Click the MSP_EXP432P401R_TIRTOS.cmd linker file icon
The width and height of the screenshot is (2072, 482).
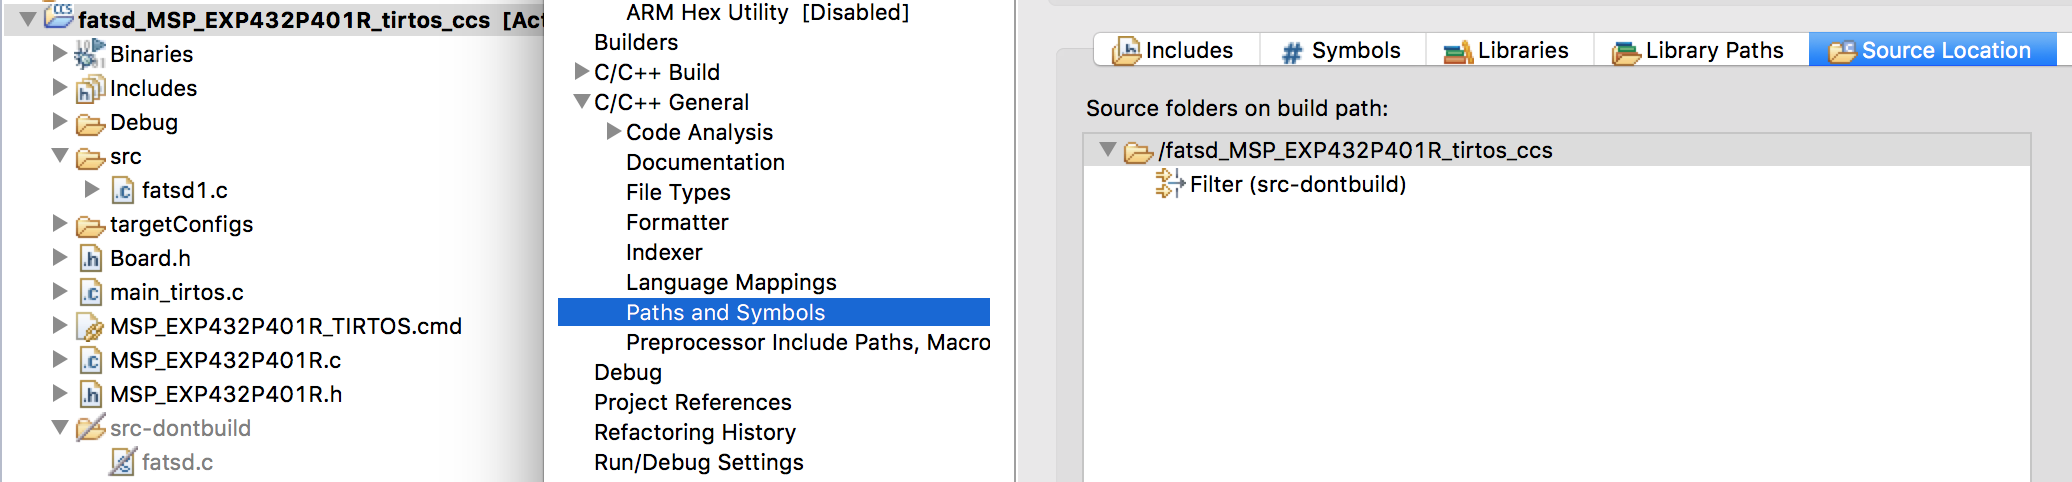[x=91, y=326]
